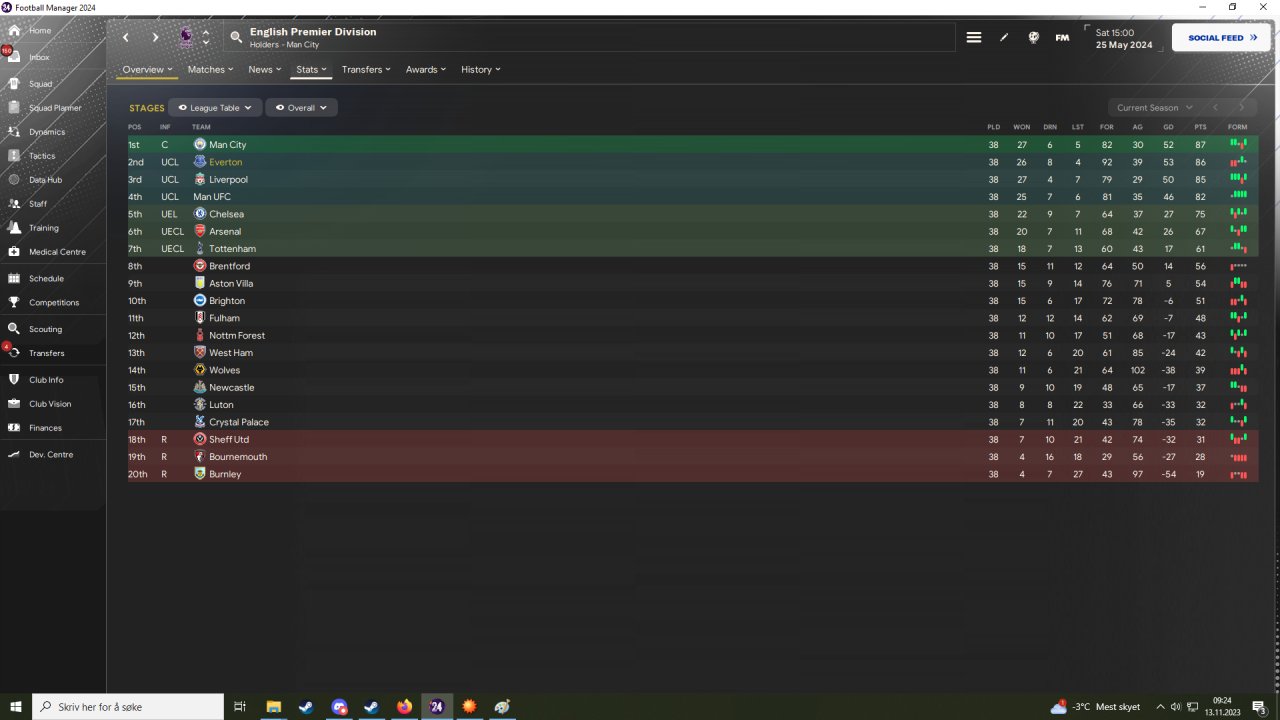This screenshot has width=1280, height=720.
Task: Click Everton's 86 points value
Action: coord(1200,162)
